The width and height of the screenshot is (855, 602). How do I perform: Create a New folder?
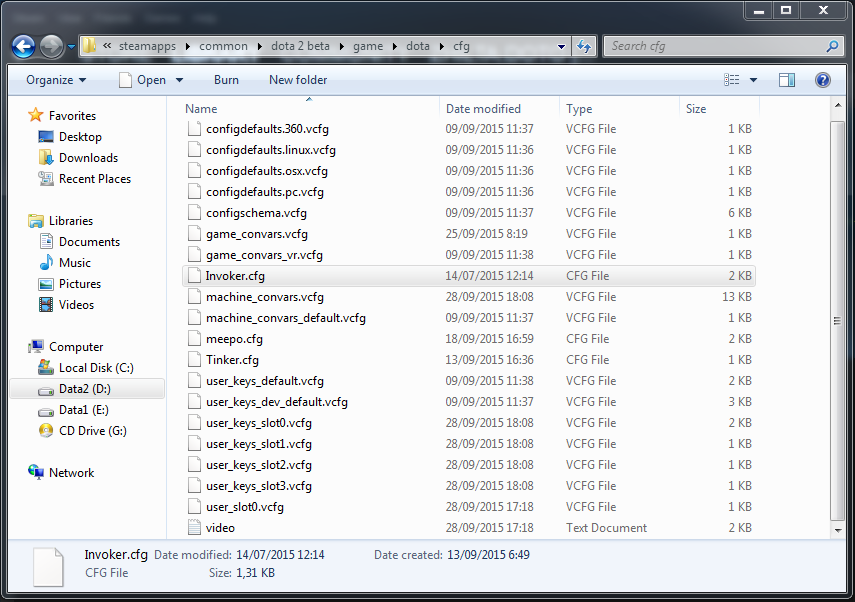coord(298,80)
